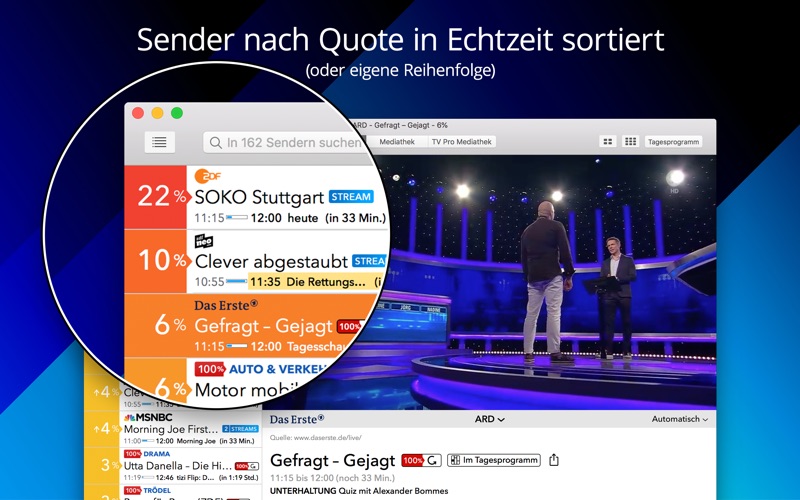The height and width of the screenshot is (500, 800).
Task: Click the SOKO Stuttgart progress bar
Action: tap(237, 217)
